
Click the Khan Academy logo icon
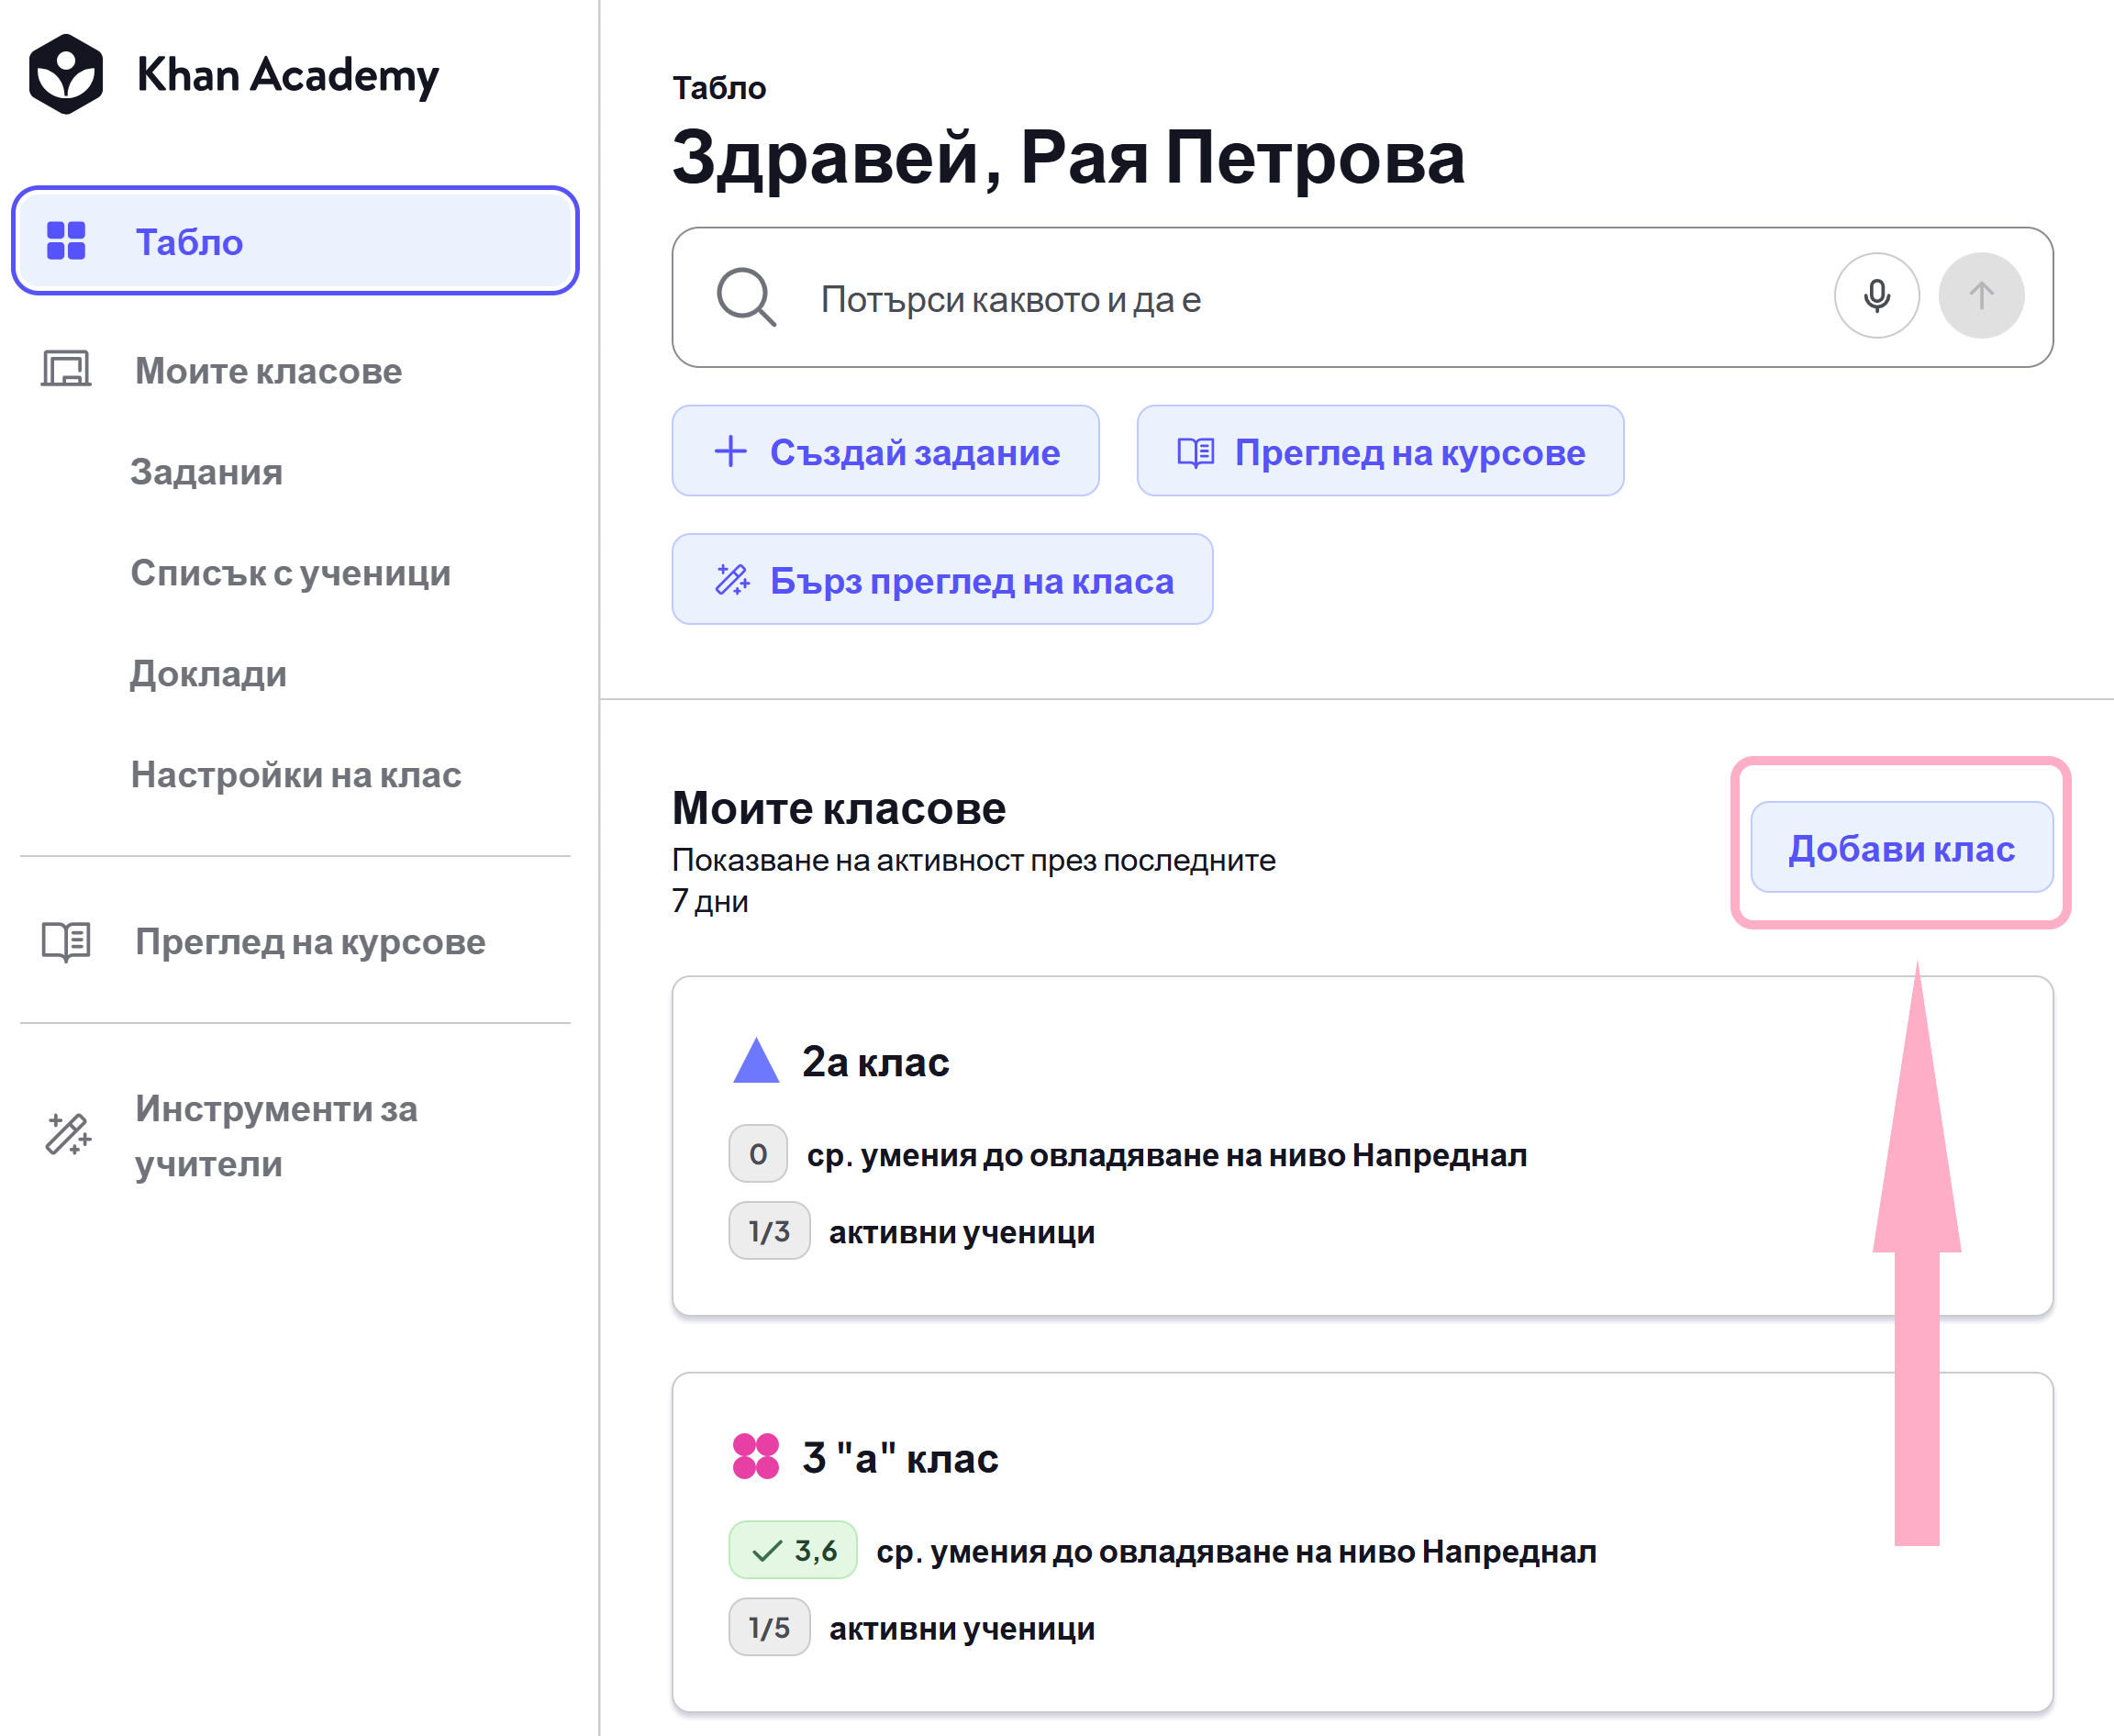click(66, 74)
